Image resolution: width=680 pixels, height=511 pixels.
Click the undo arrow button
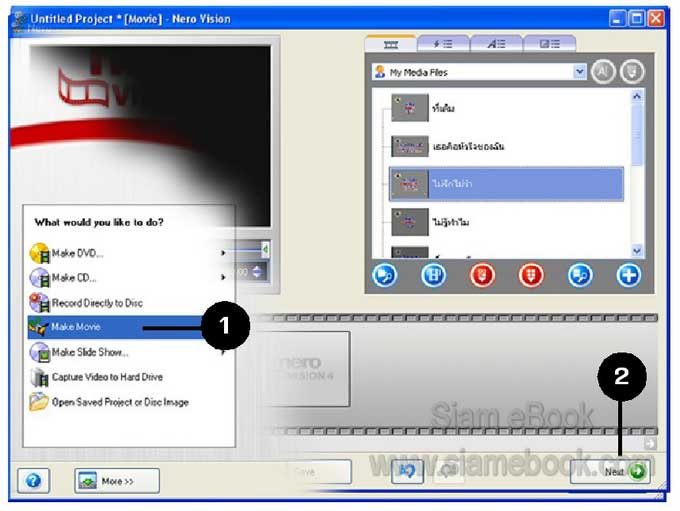click(407, 471)
